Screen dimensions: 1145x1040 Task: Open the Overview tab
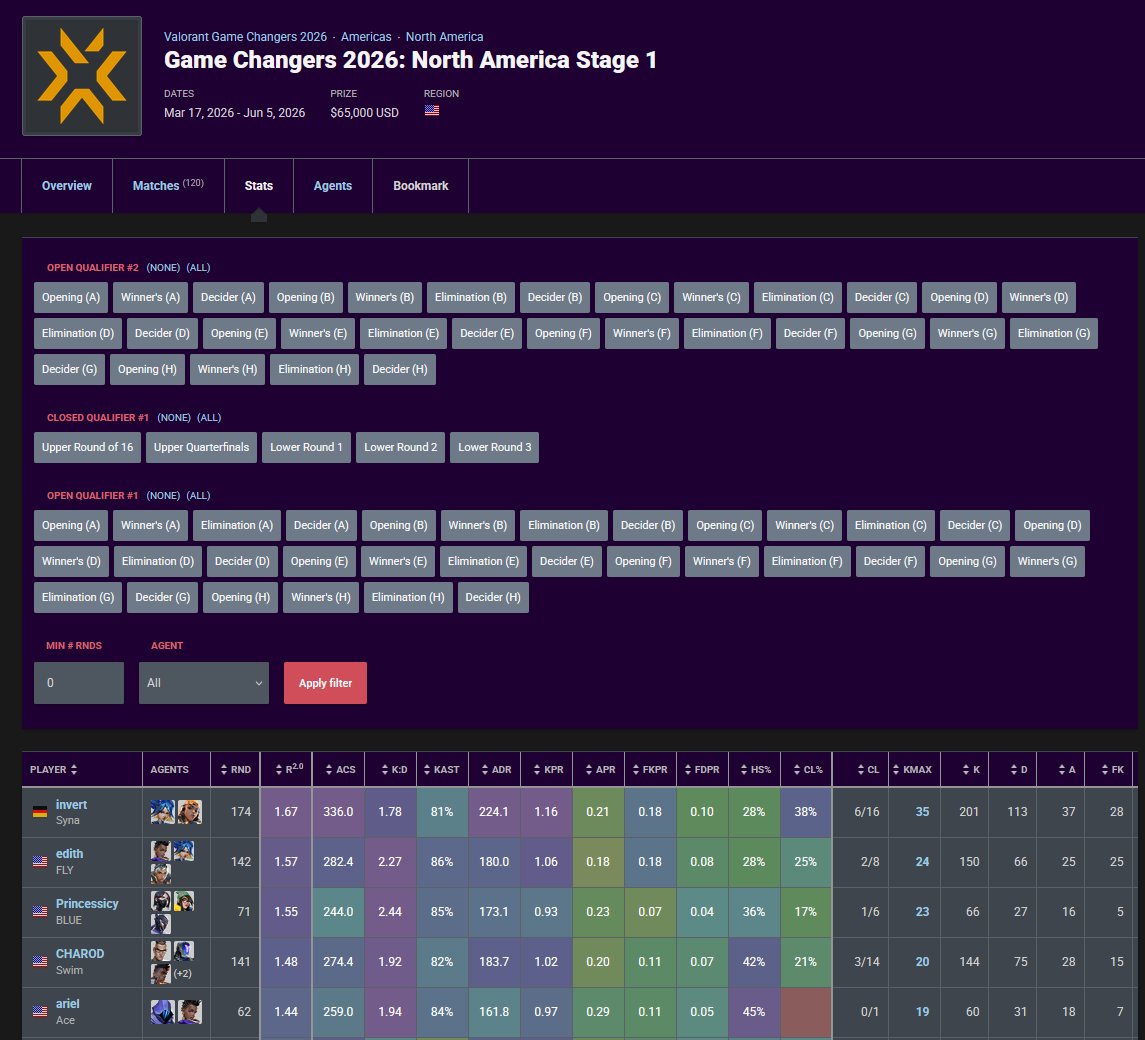click(x=66, y=186)
